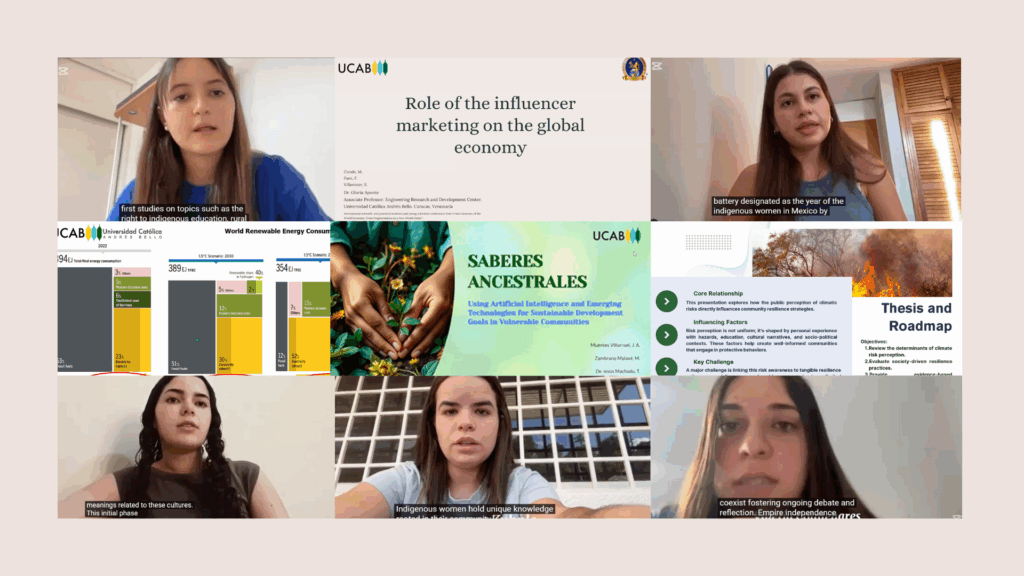Select the Saberes Ancestrales slide thumbnail
Viewport: 1024px width, 576px height.
coord(490,298)
